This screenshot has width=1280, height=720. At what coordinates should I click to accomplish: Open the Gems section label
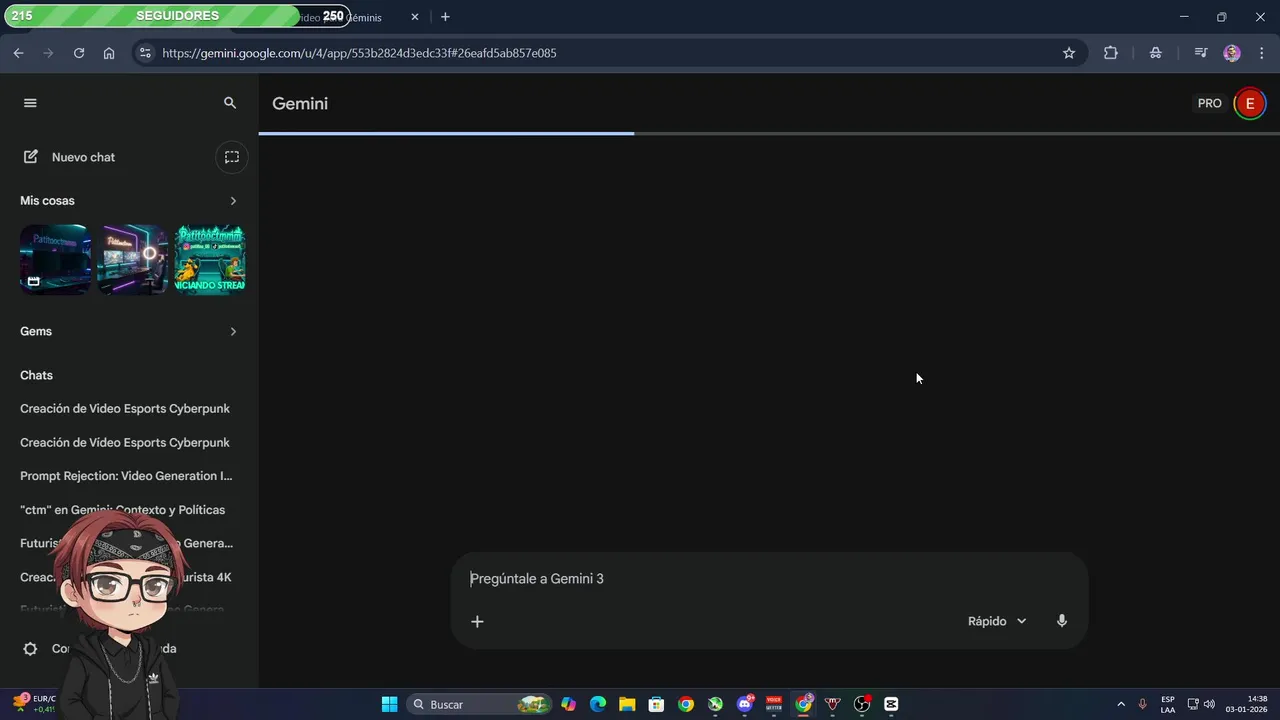click(x=36, y=332)
